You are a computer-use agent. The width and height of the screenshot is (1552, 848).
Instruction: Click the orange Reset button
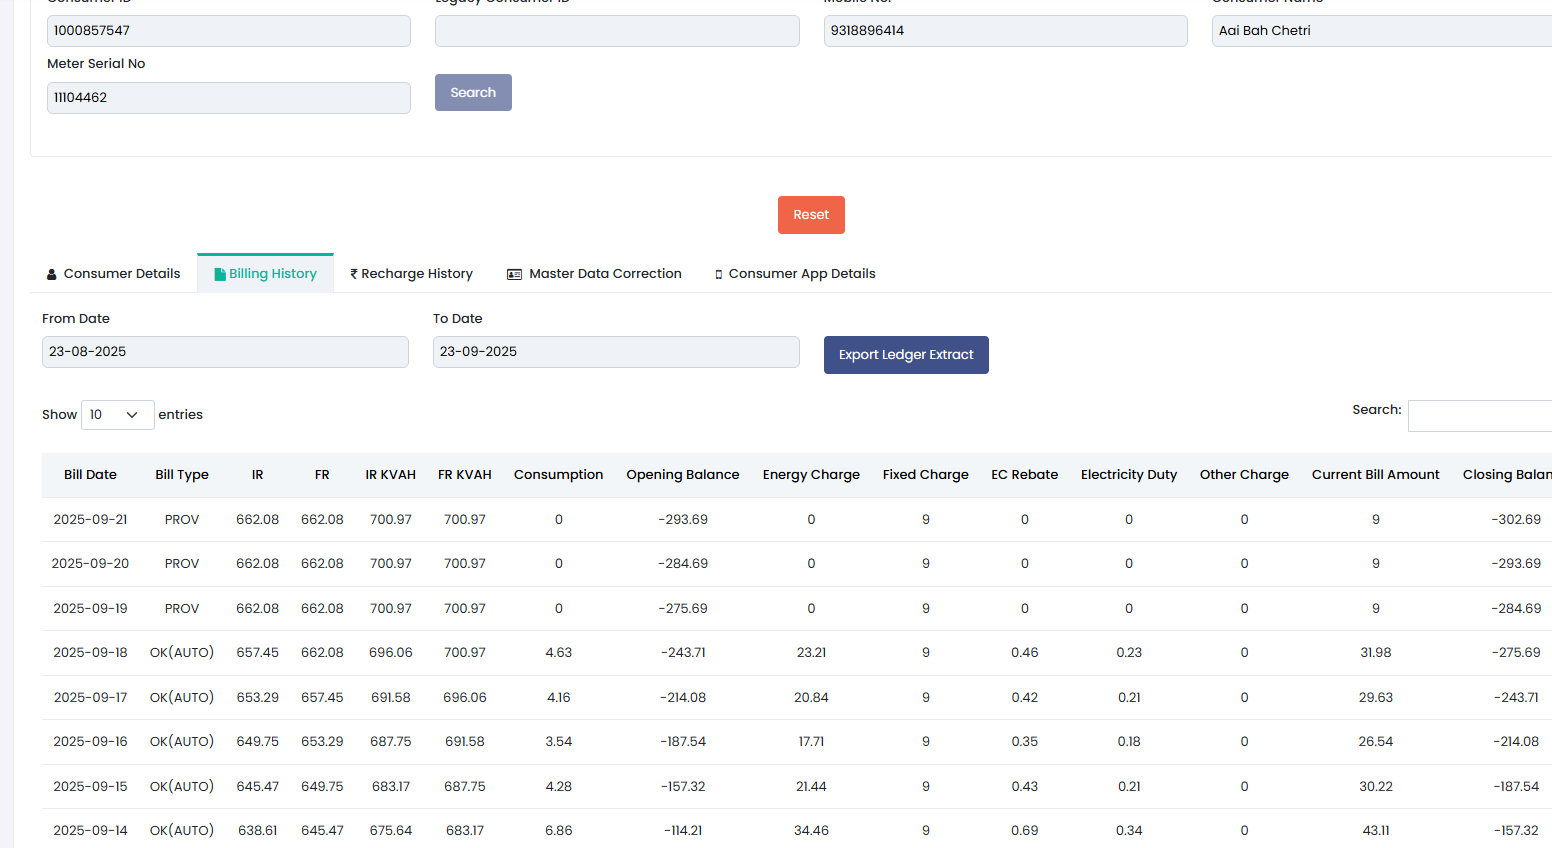point(811,215)
